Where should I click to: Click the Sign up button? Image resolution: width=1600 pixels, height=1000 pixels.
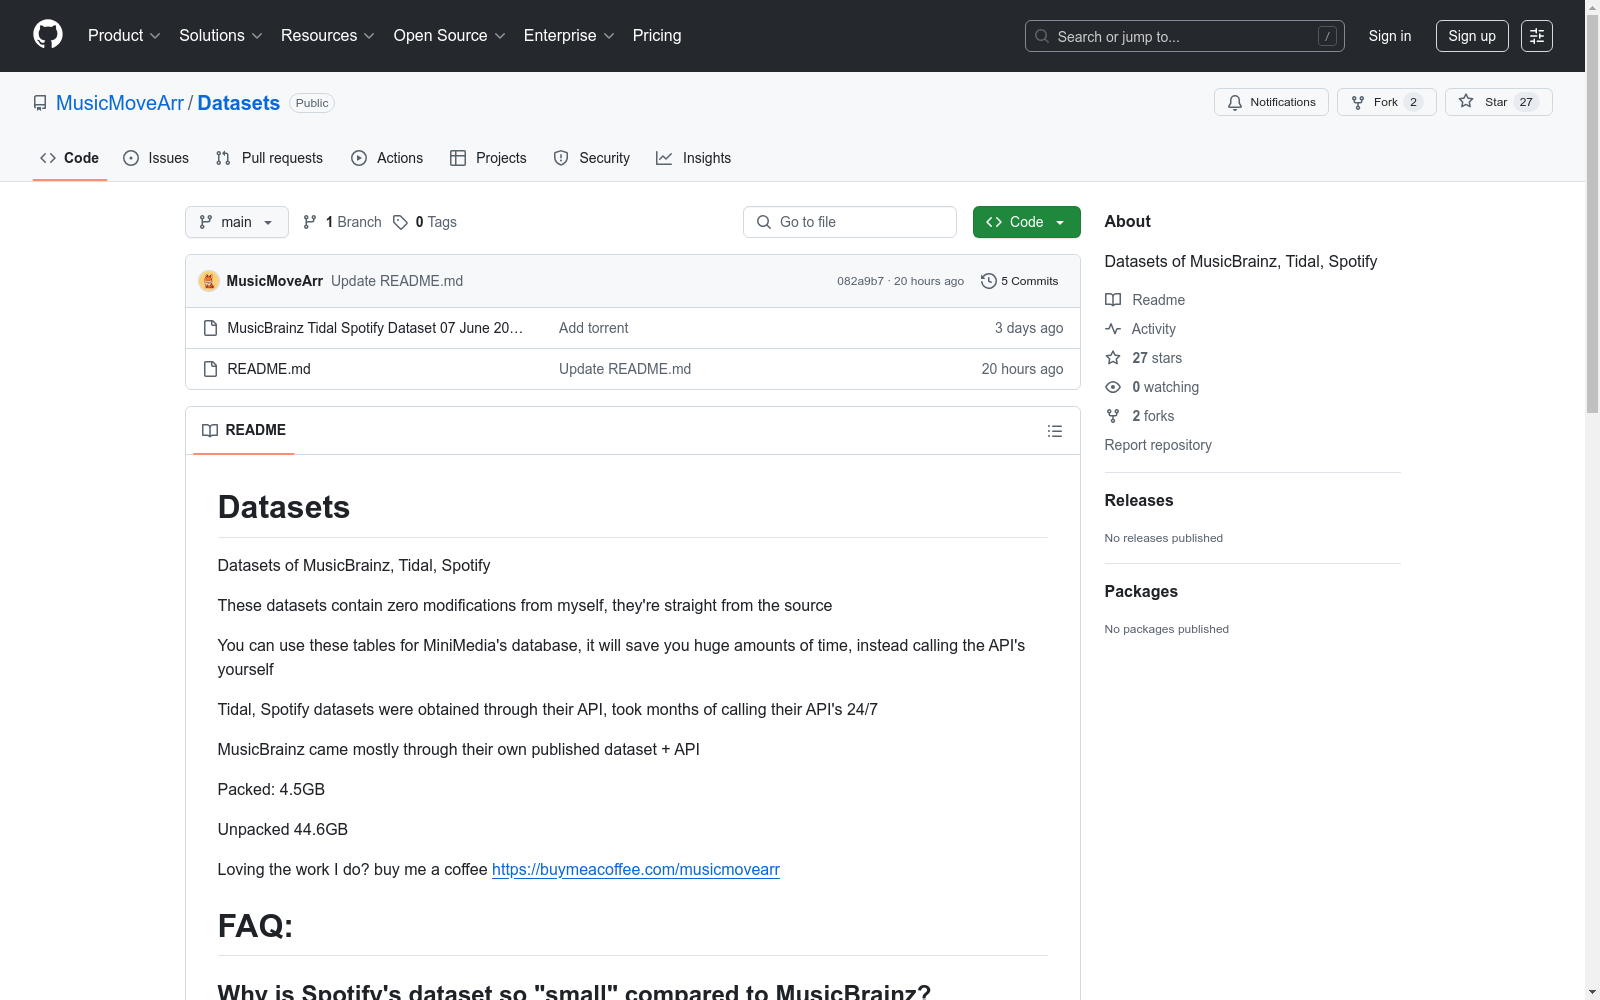coord(1472,36)
